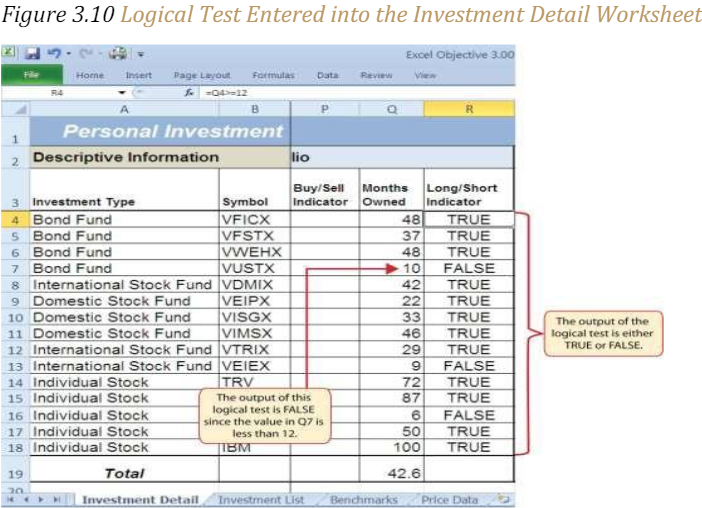
Task: Select row 4 header
Action: (x=15, y=220)
